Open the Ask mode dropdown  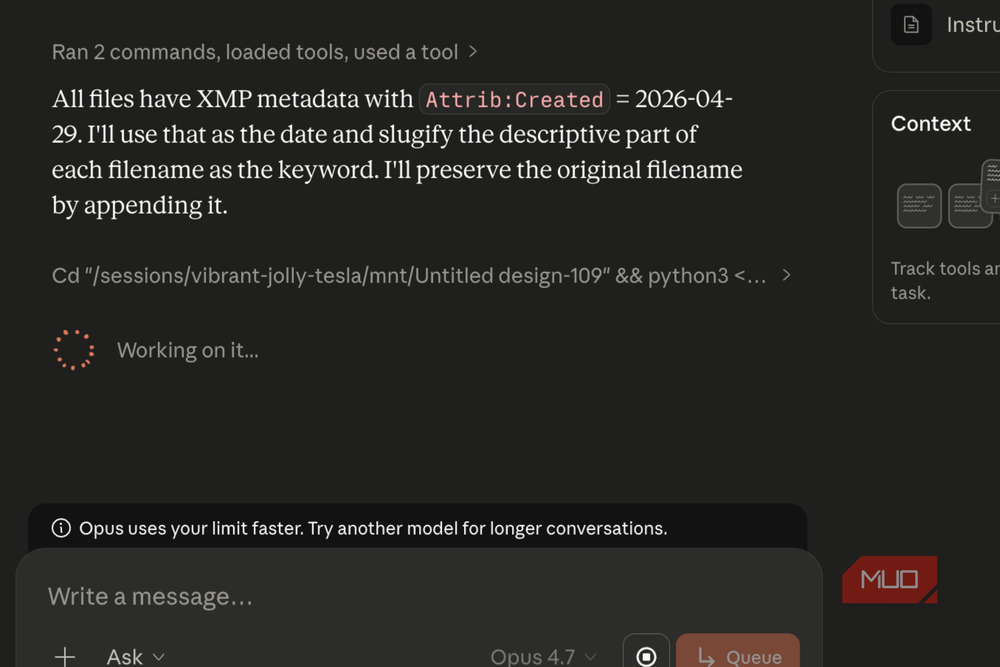136,656
